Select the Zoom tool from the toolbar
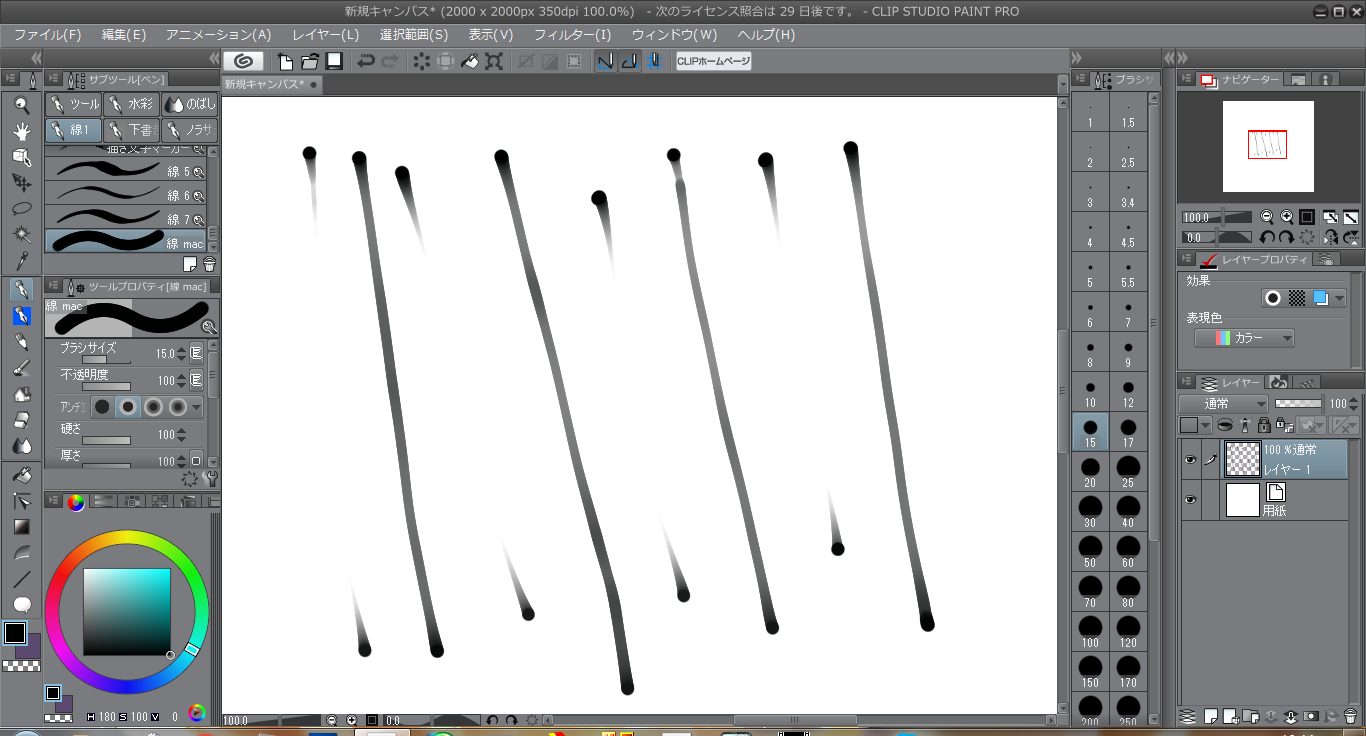Screen dimensions: 1366x736 (x=21, y=106)
